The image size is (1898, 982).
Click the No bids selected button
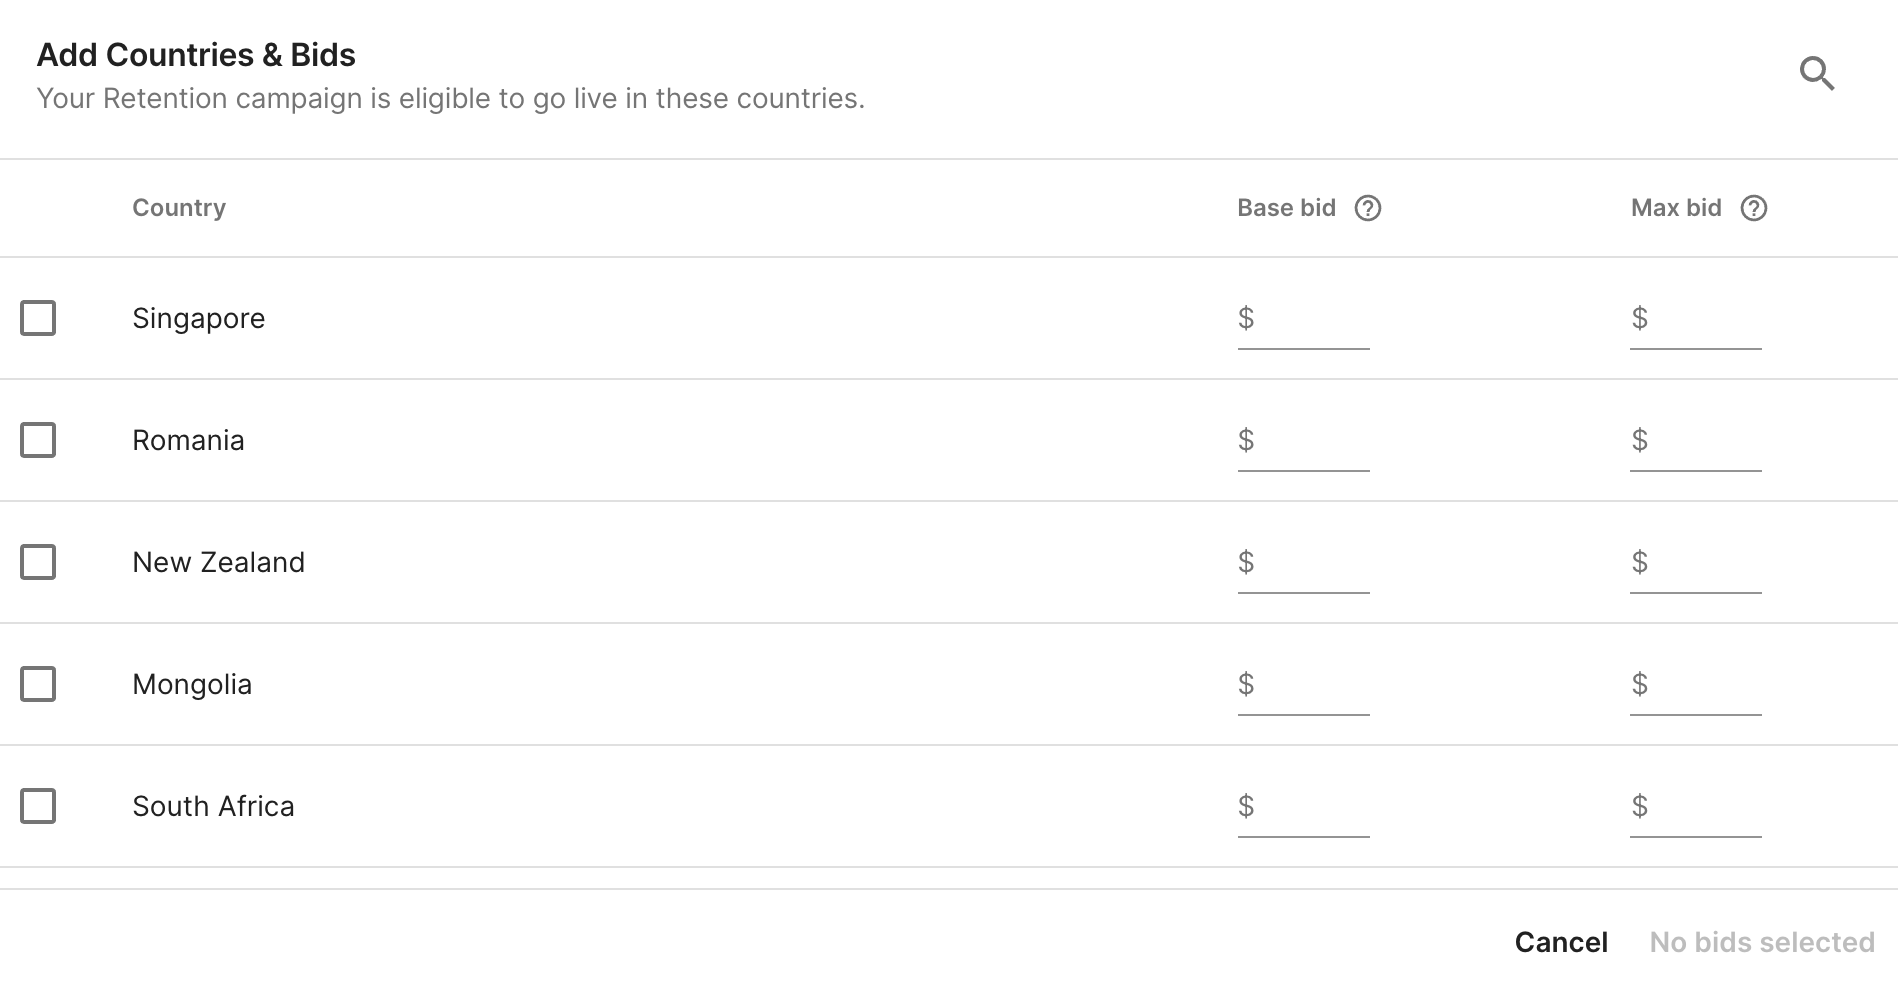coord(1762,942)
